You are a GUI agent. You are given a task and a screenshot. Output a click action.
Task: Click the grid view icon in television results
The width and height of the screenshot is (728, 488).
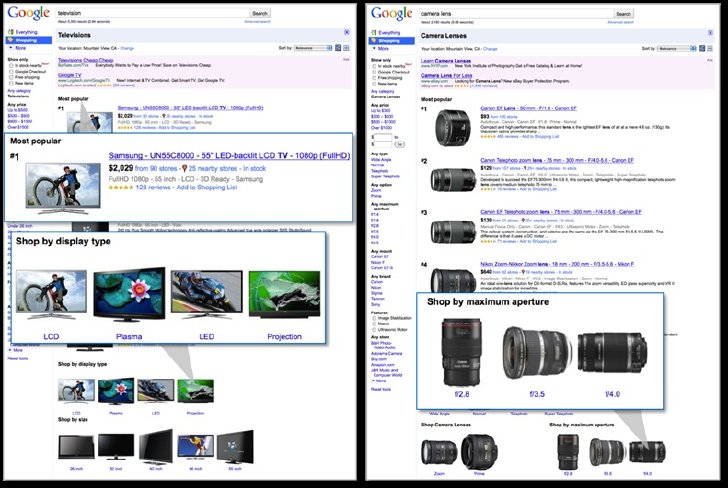pyautogui.click(x=346, y=48)
